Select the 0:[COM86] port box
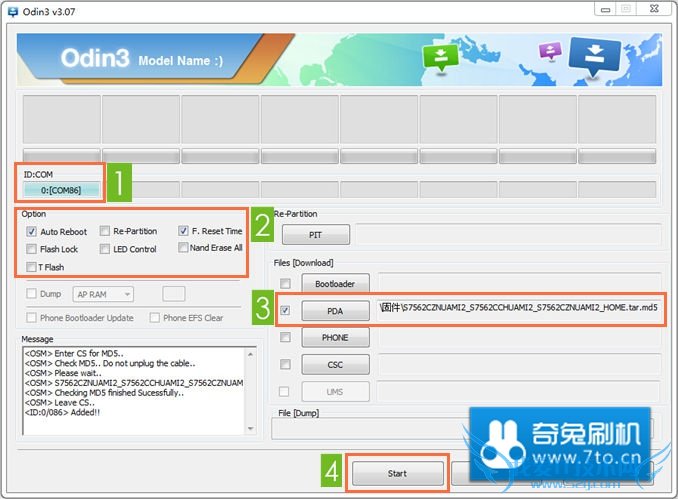The image size is (678, 499). (x=61, y=190)
